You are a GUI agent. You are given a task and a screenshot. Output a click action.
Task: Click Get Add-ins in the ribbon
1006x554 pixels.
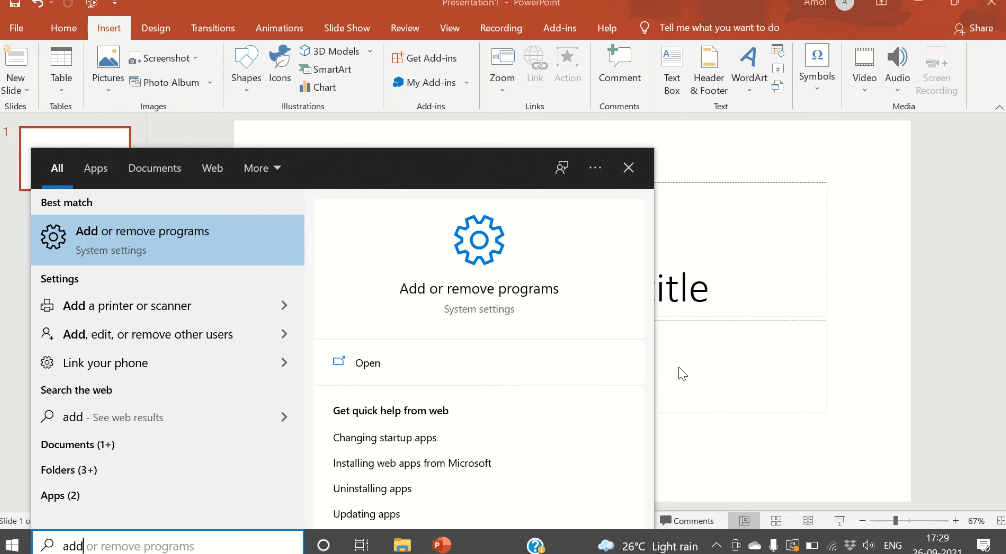coord(424,58)
